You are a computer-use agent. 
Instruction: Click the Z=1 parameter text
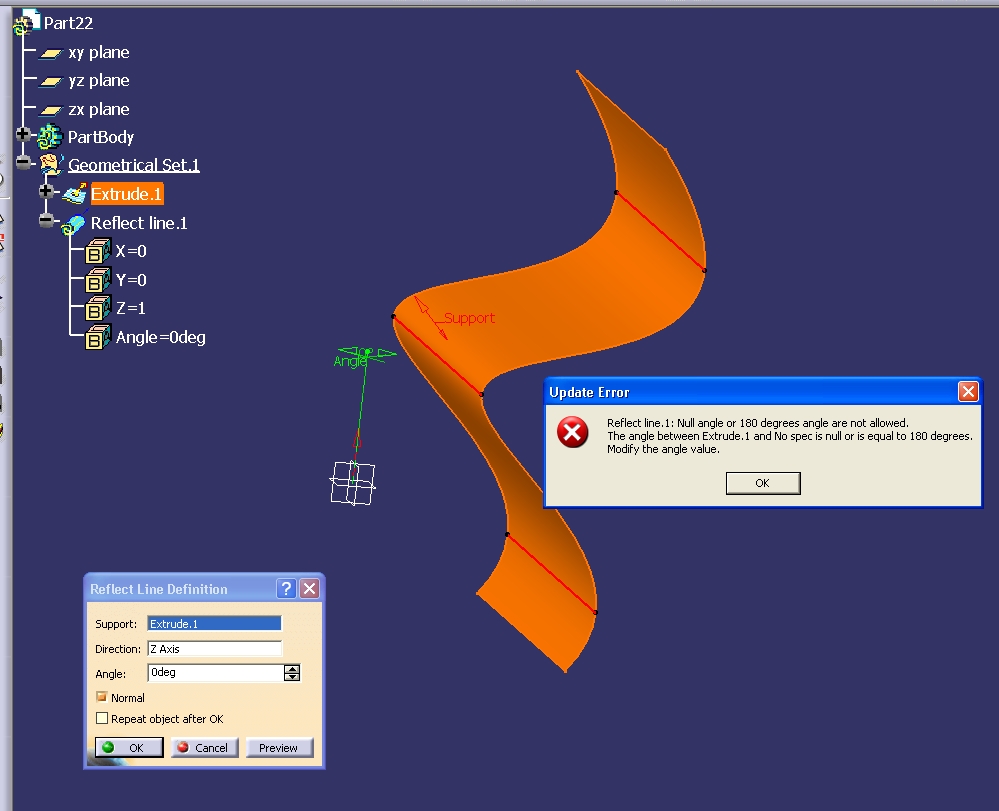coord(131,308)
